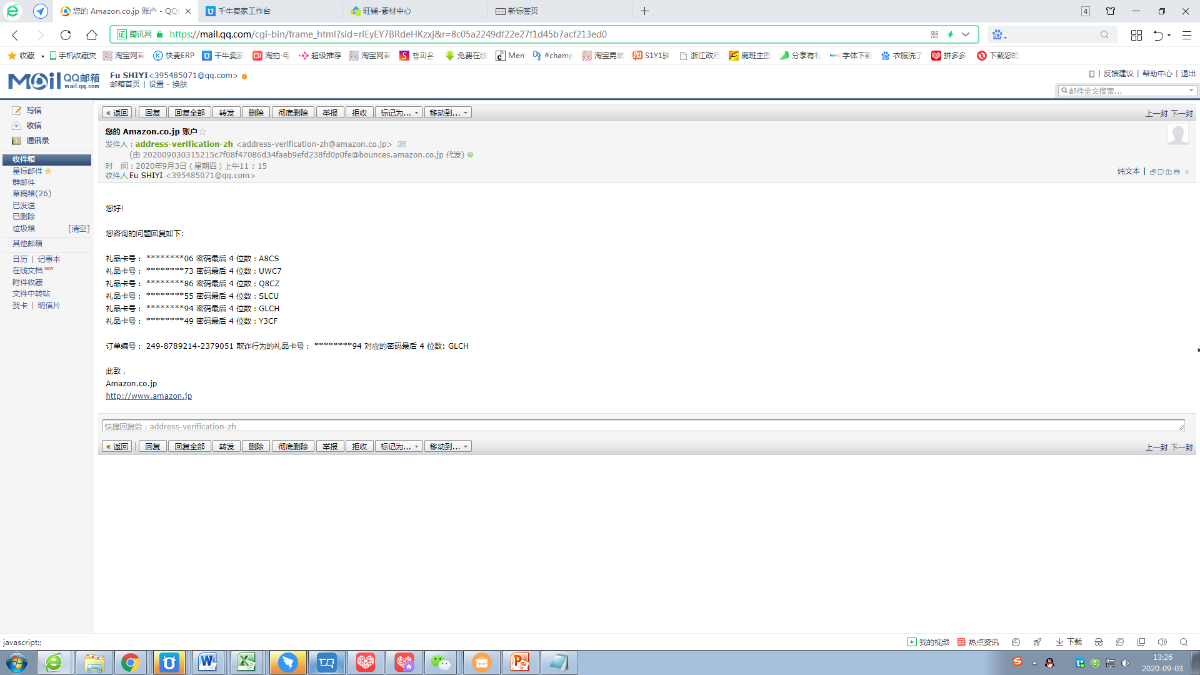Click the search magnifier in browser search box
Screen dimensions: 1200x675
click(1105, 34)
